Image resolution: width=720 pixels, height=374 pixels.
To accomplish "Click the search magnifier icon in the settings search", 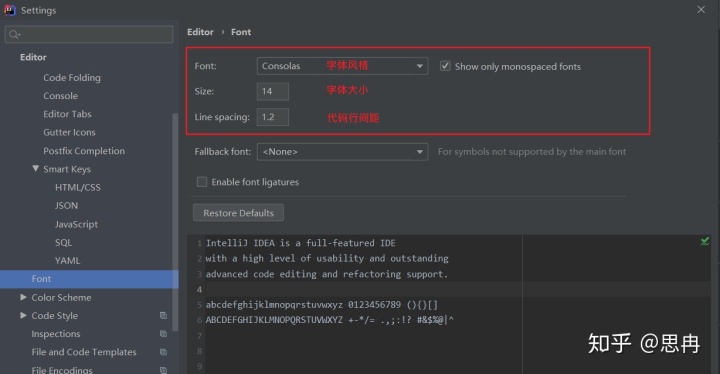I will 14,34.
